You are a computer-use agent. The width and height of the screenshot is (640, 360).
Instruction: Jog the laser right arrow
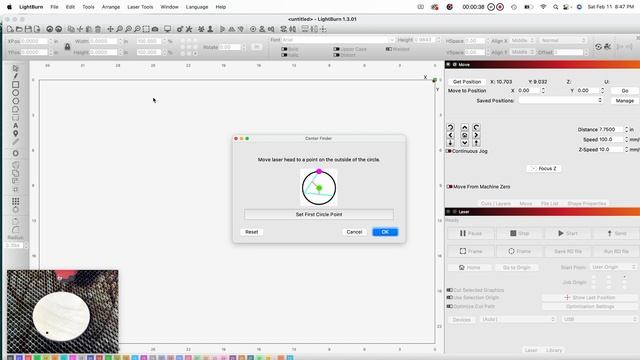476,135
